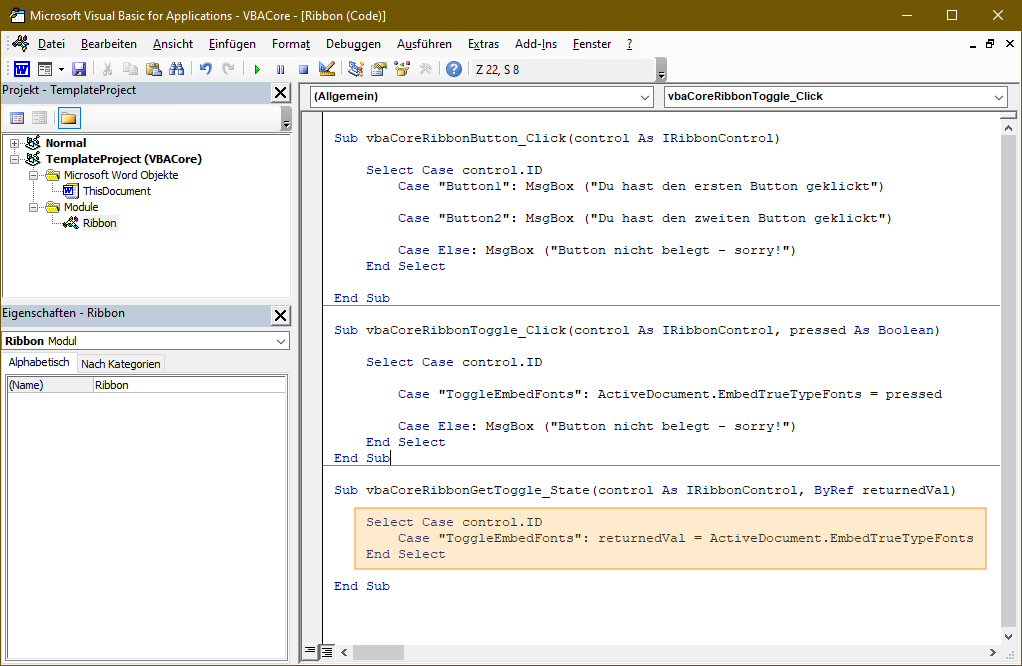Open the ? help menu

[629, 44]
